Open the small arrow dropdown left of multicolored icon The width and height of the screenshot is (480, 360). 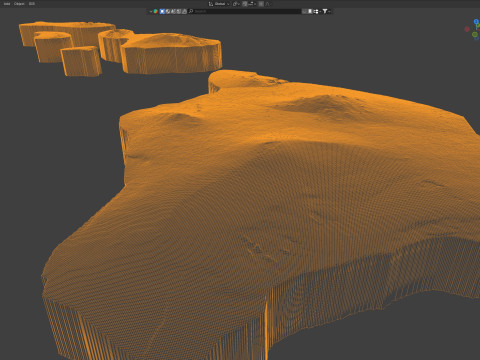pyautogui.click(x=151, y=11)
